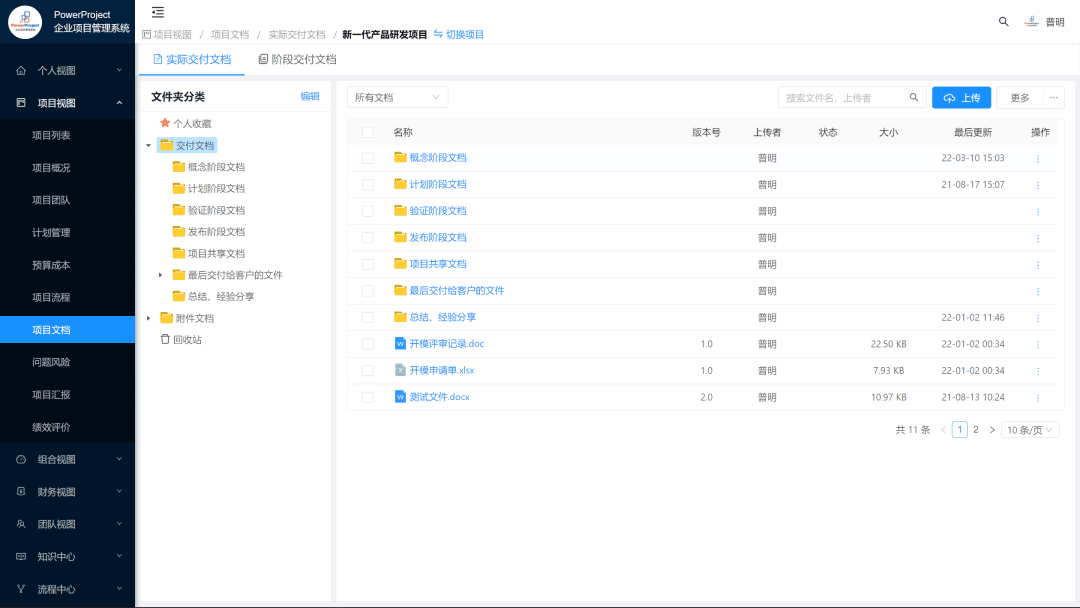Screen dimensions: 1080x608
Task: Open the 10 条/页 page size selector
Action: 1030,428
